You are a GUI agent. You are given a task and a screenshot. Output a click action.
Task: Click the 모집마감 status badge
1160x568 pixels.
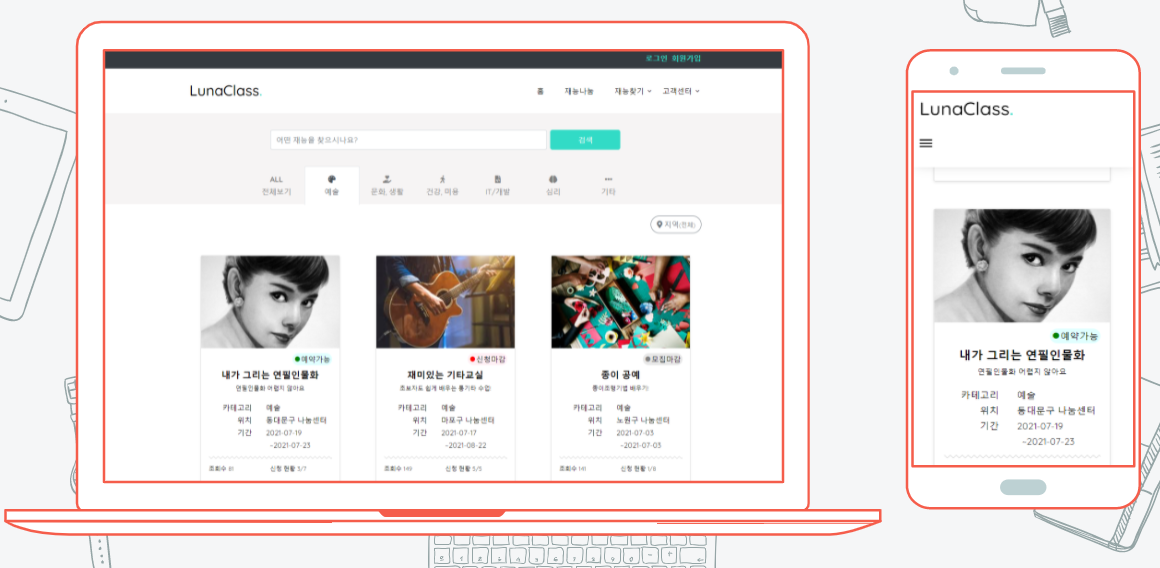(x=663, y=359)
